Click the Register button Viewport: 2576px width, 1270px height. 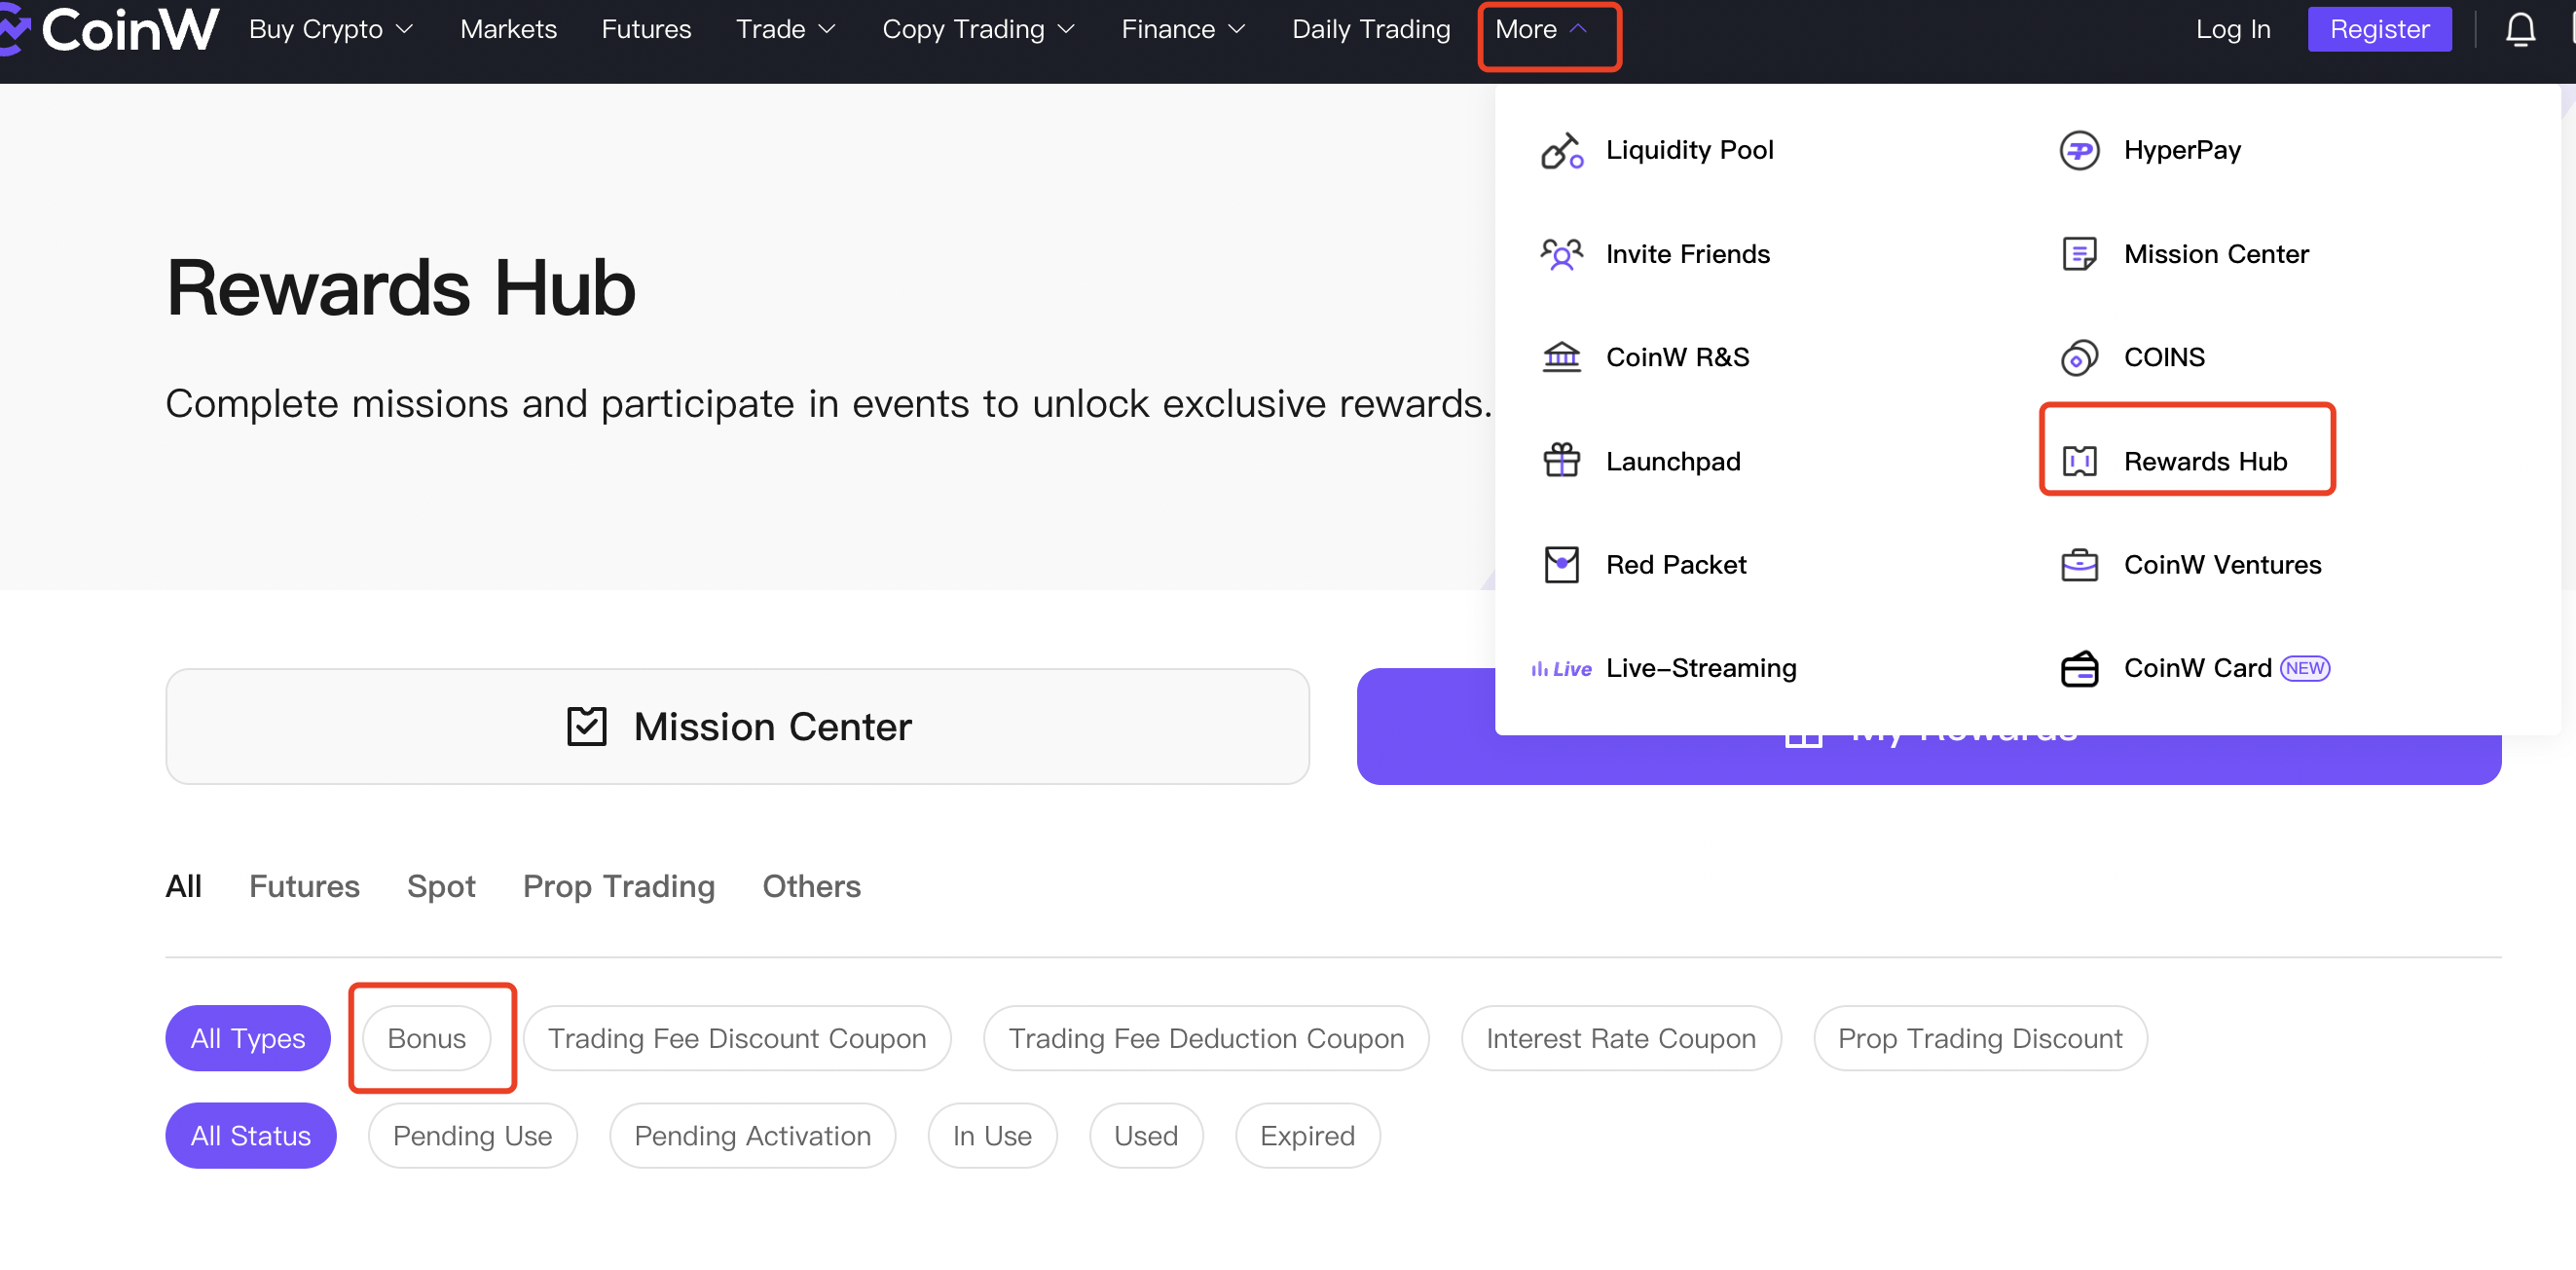2378,30
